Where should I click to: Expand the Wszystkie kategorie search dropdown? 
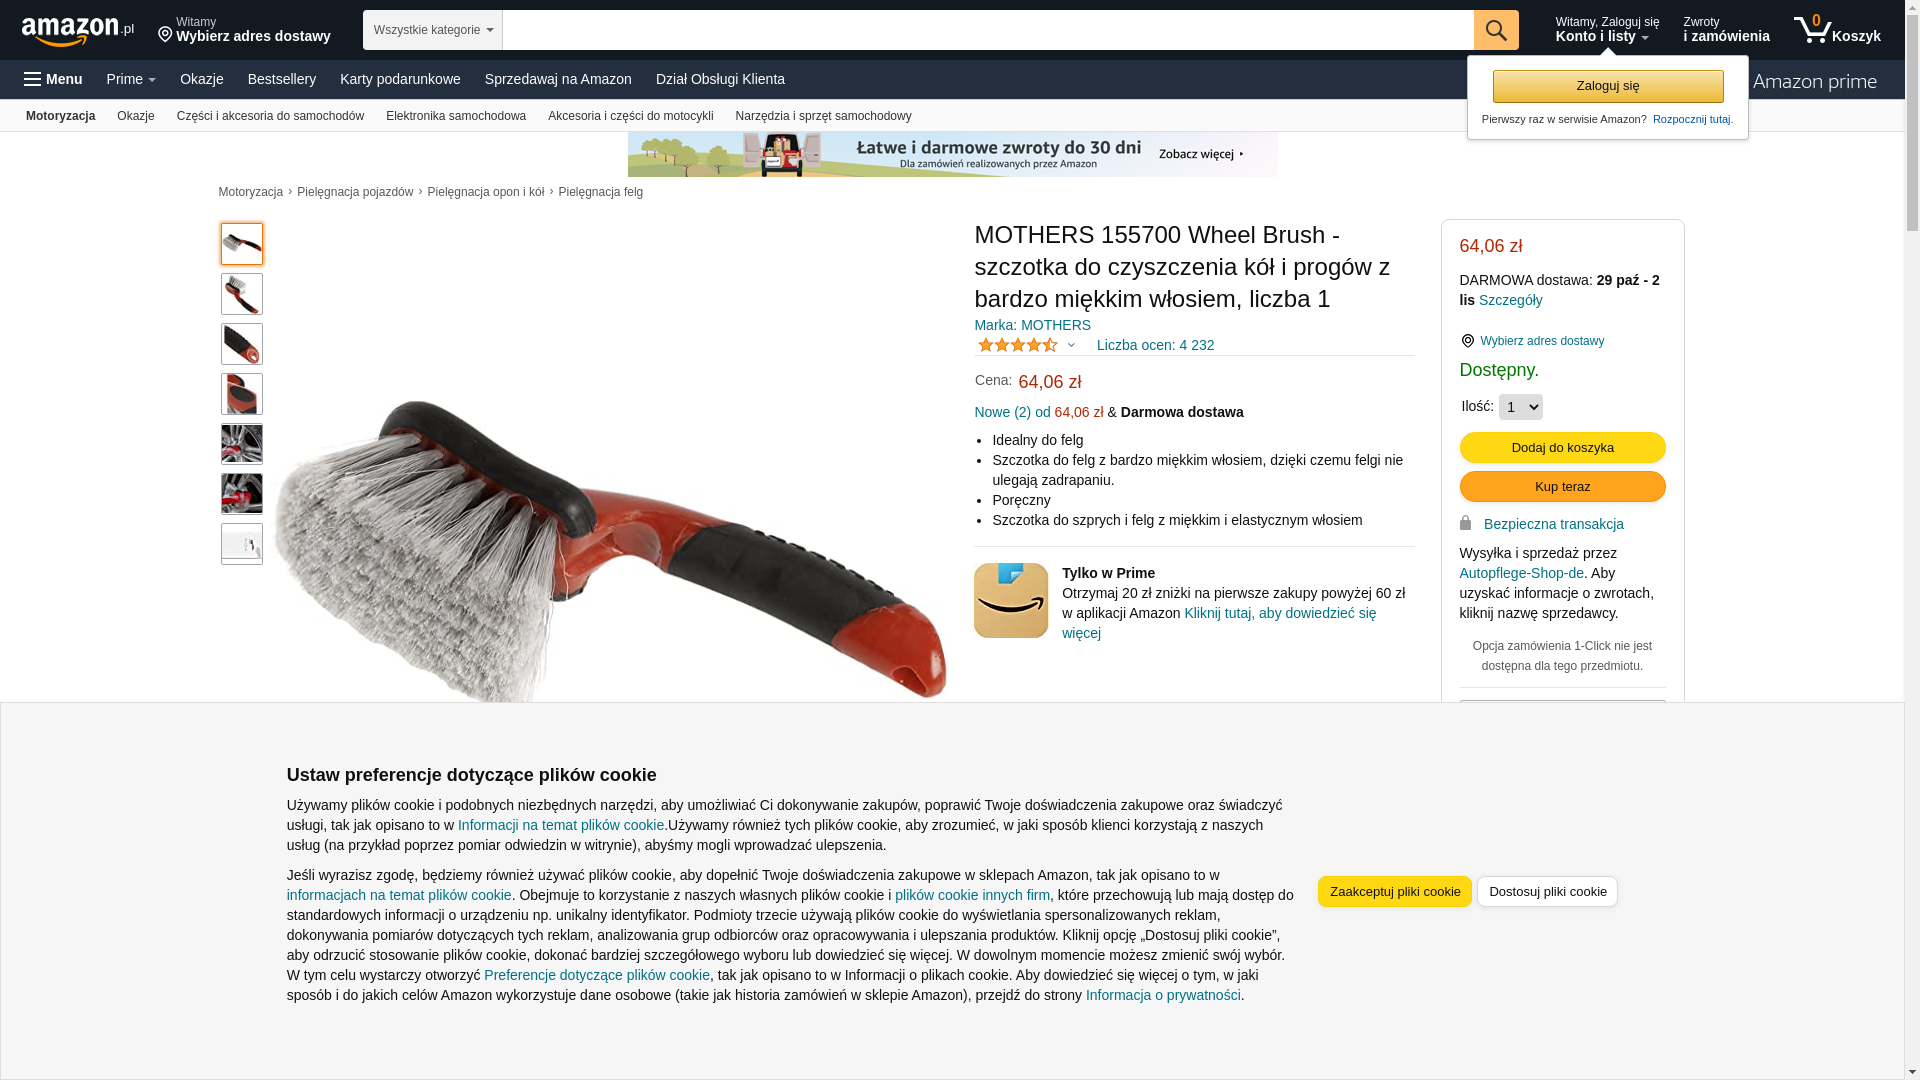point(433,30)
